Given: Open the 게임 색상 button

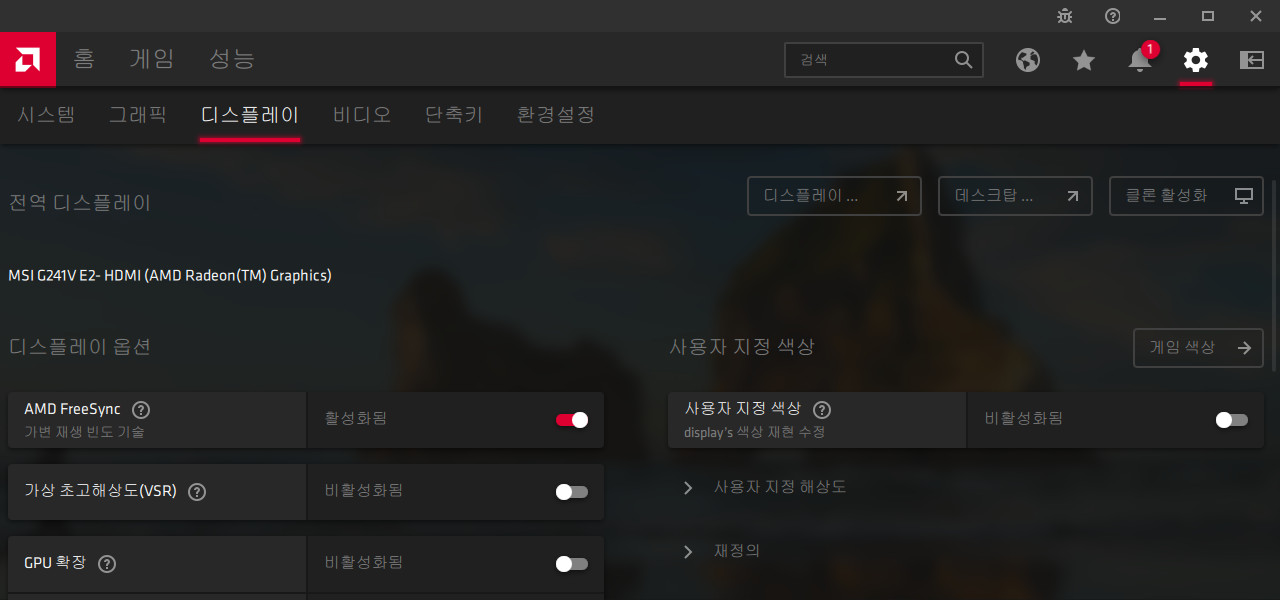Looking at the screenshot, I should pyautogui.click(x=1198, y=348).
